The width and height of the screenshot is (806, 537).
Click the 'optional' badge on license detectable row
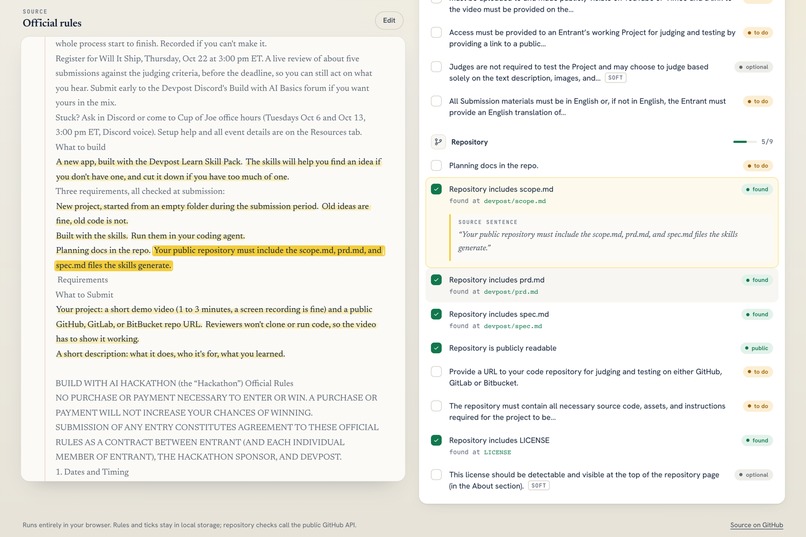[754, 475]
